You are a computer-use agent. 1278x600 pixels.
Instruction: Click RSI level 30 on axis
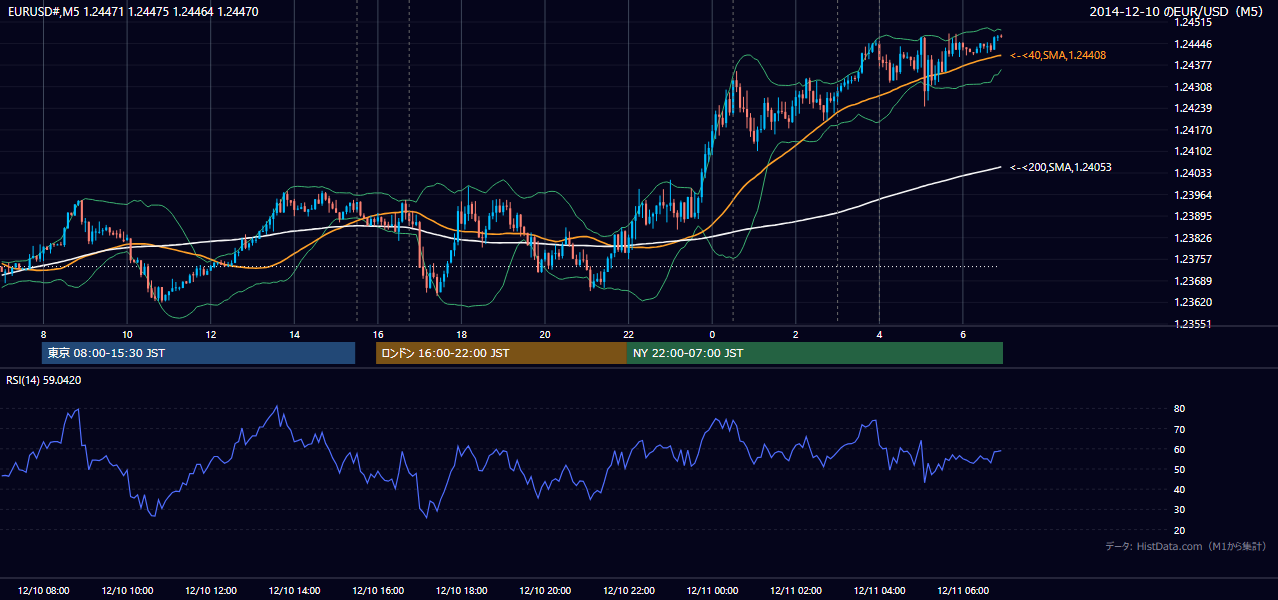[x=1179, y=510]
